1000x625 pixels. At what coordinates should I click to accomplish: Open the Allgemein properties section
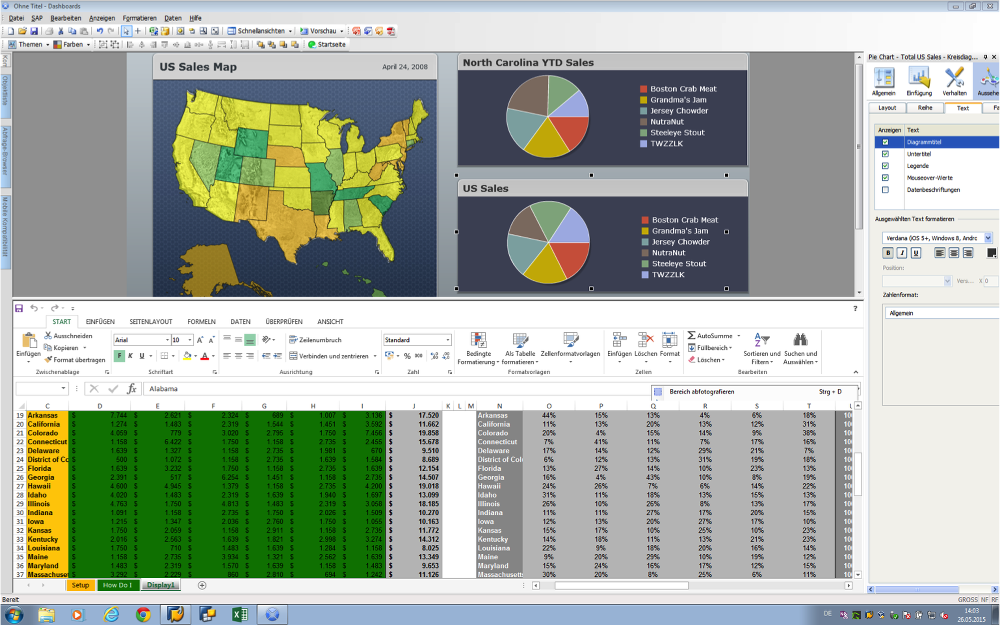coord(884,79)
